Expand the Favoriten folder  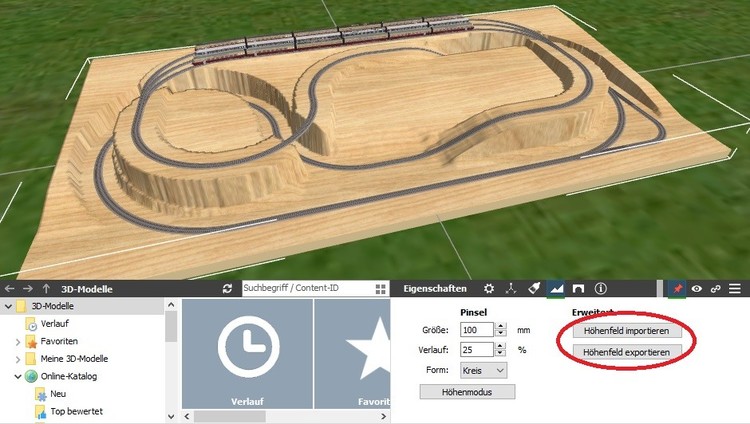(18, 342)
